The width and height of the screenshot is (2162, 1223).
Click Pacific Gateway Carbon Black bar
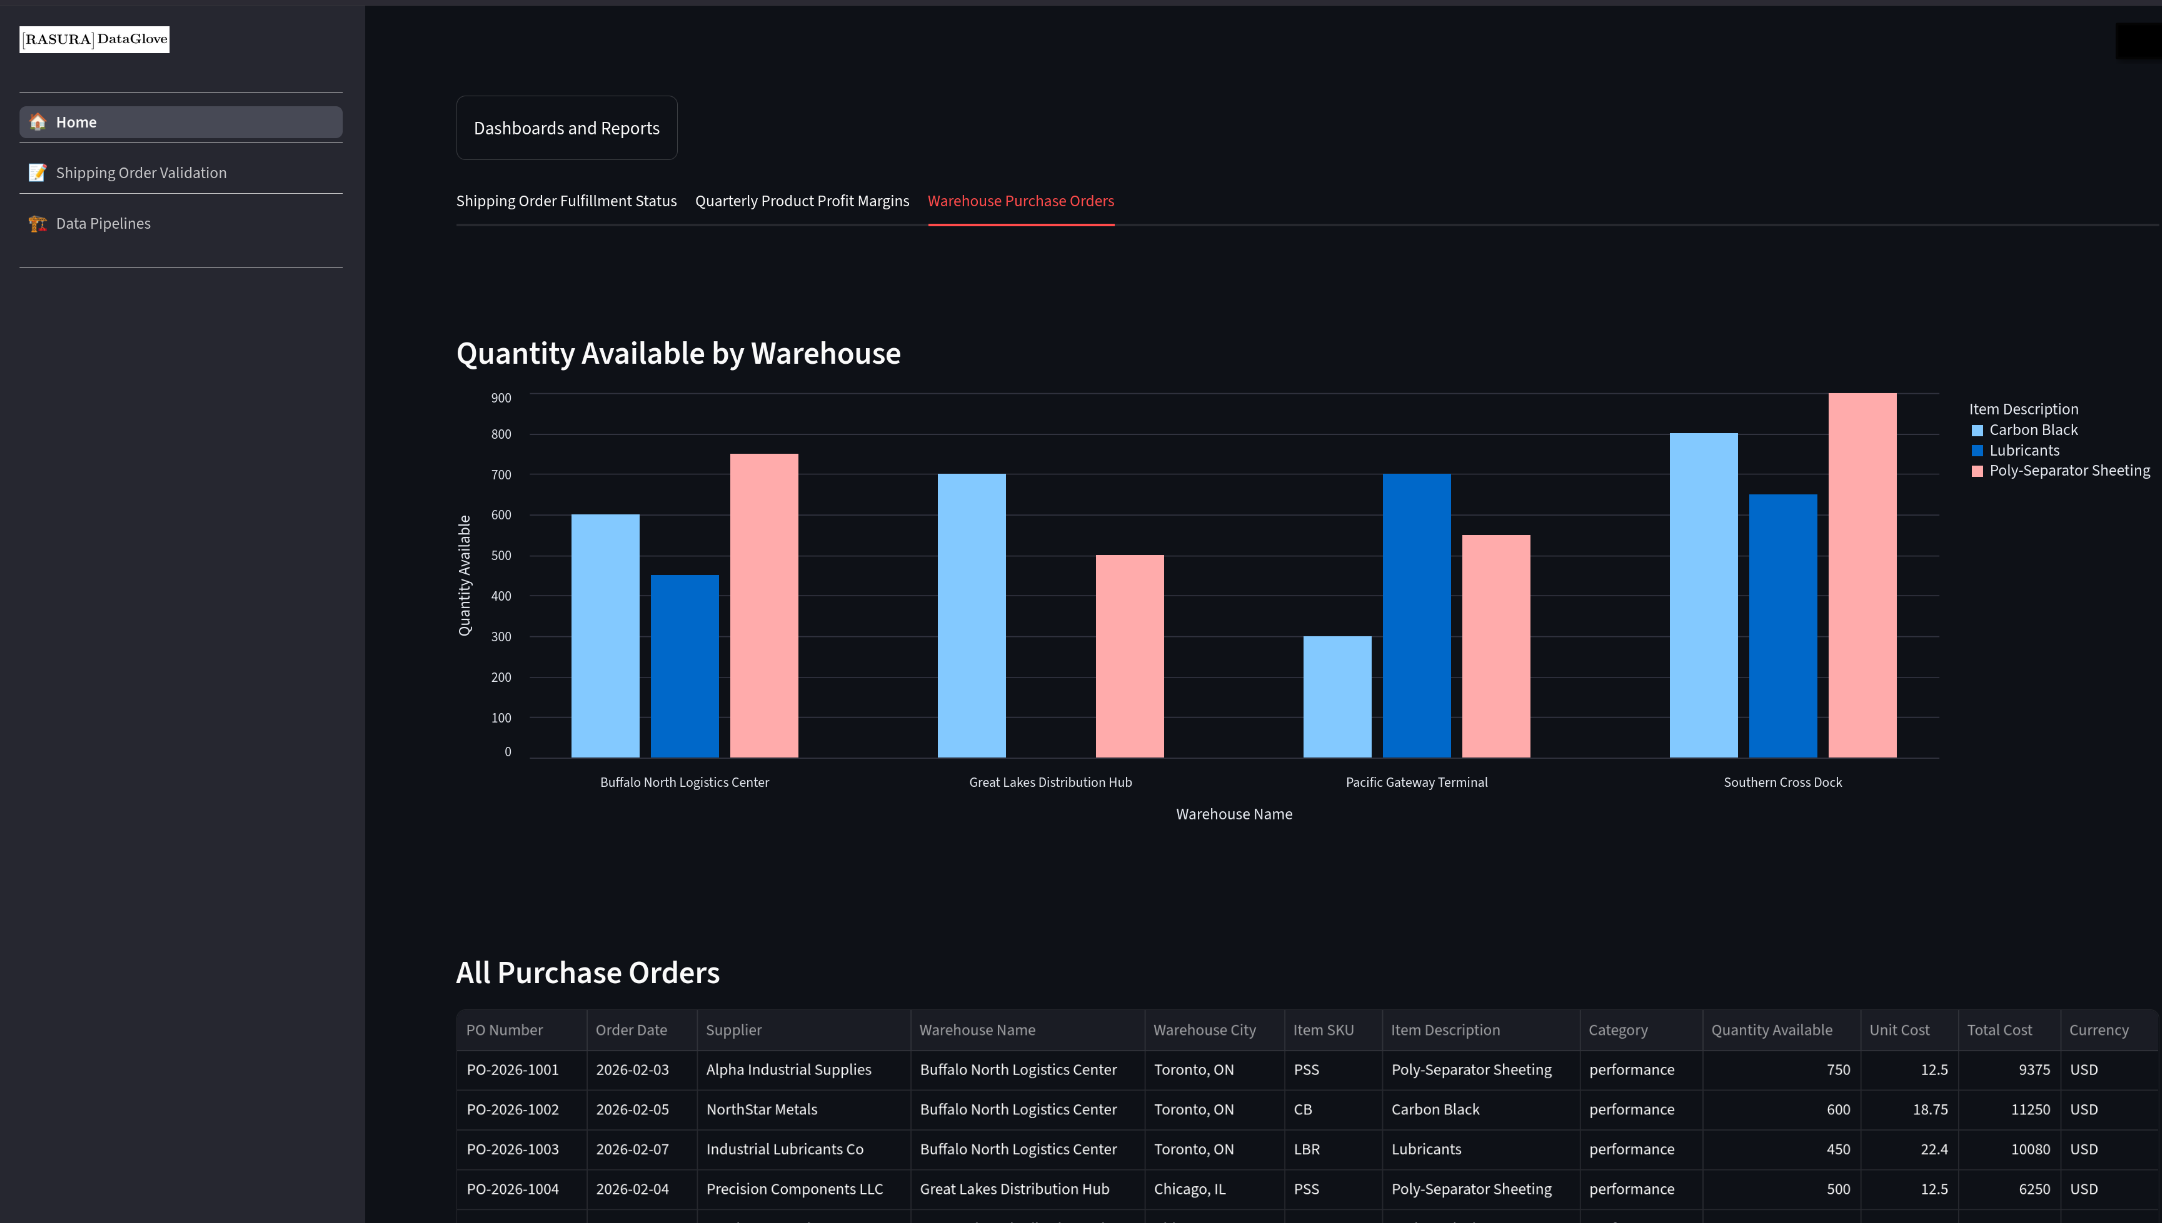pos(1337,697)
